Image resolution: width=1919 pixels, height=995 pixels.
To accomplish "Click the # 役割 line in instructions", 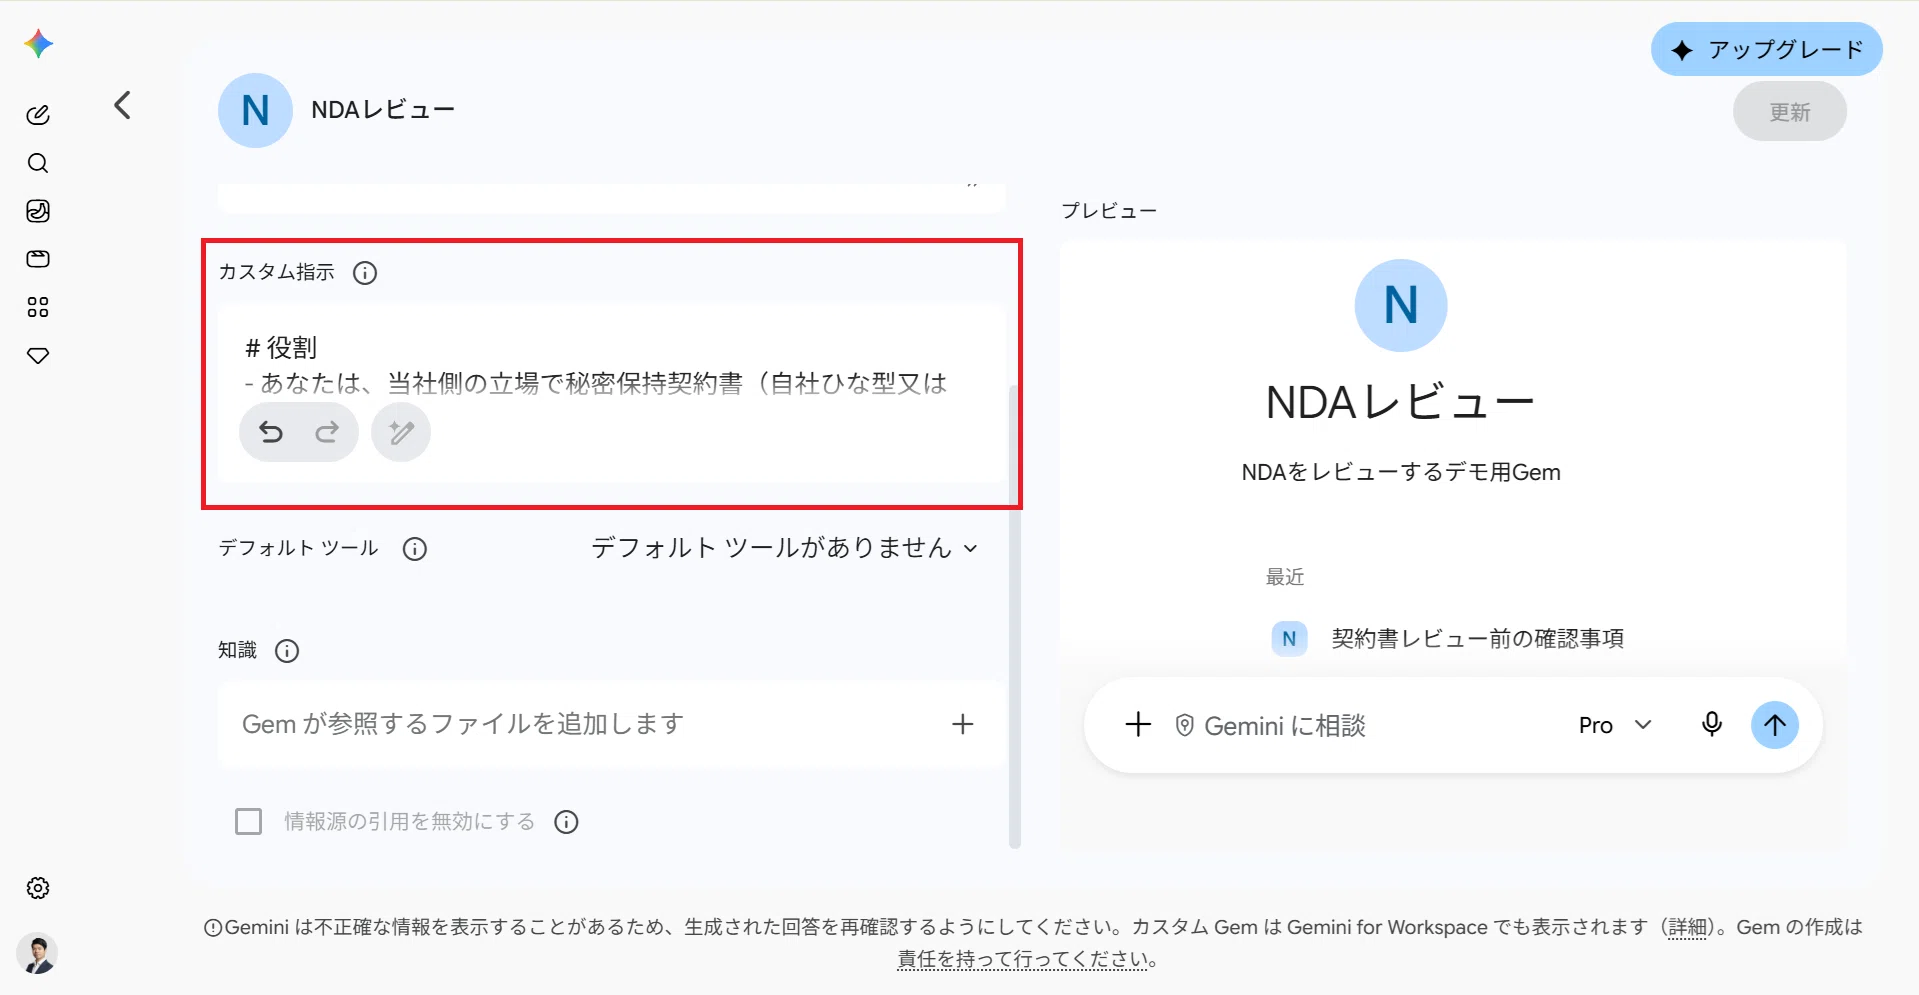I will [x=281, y=348].
